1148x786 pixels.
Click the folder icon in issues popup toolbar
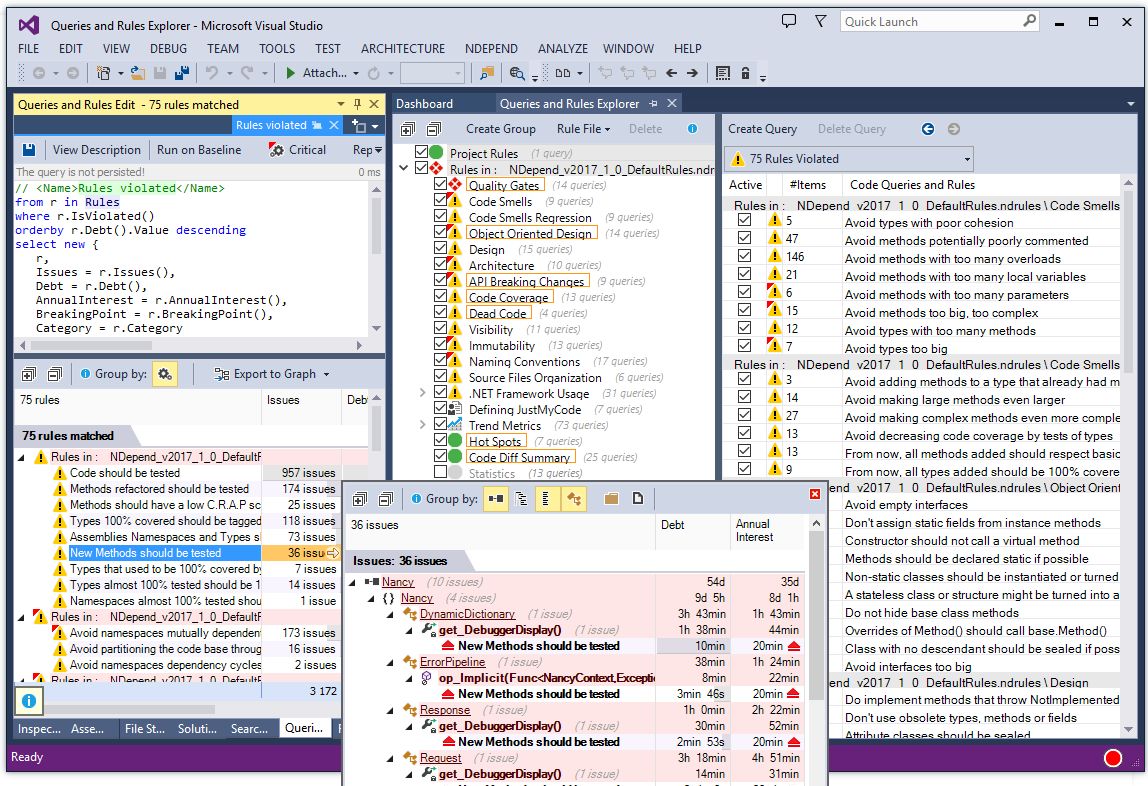[x=611, y=499]
